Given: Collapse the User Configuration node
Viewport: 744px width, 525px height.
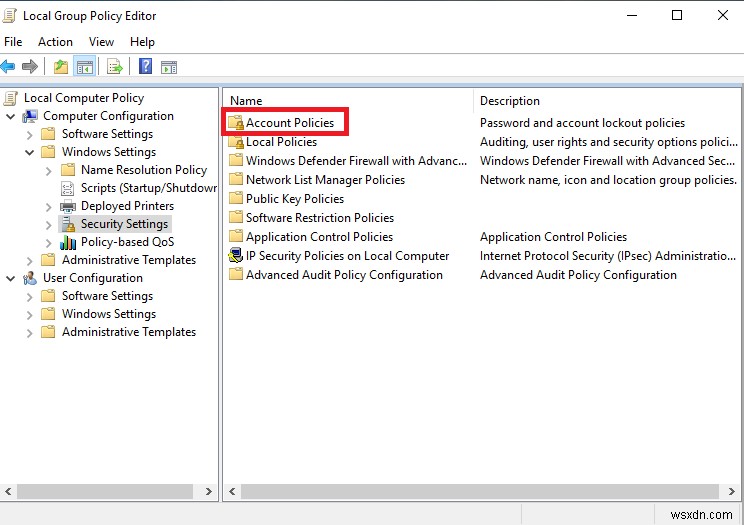Looking at the screenshot, I should pyautogui.click(x=10, y=279).
